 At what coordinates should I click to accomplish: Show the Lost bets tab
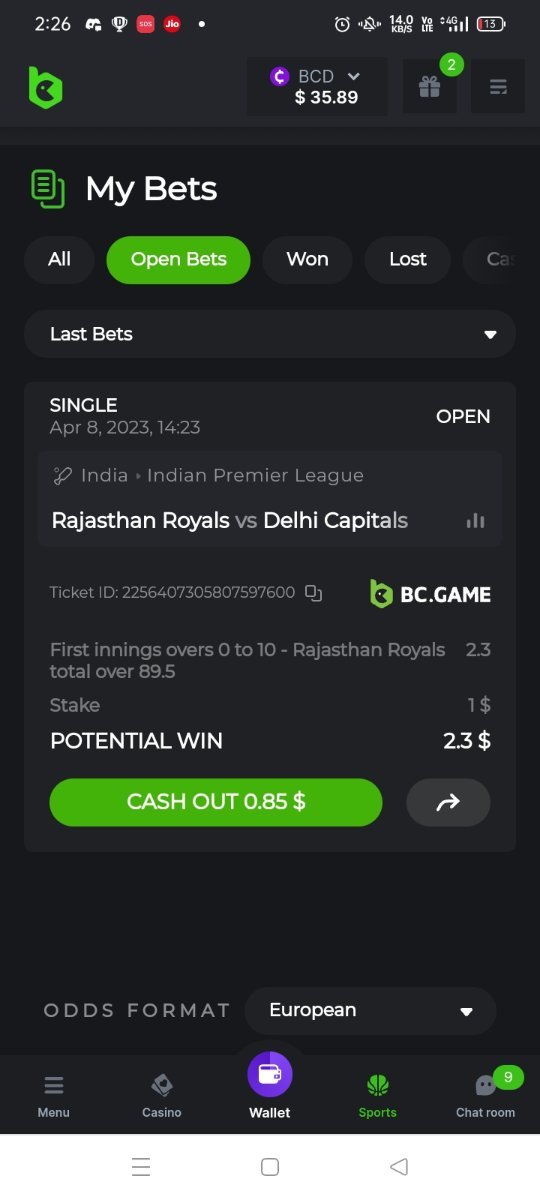(408, 260)
